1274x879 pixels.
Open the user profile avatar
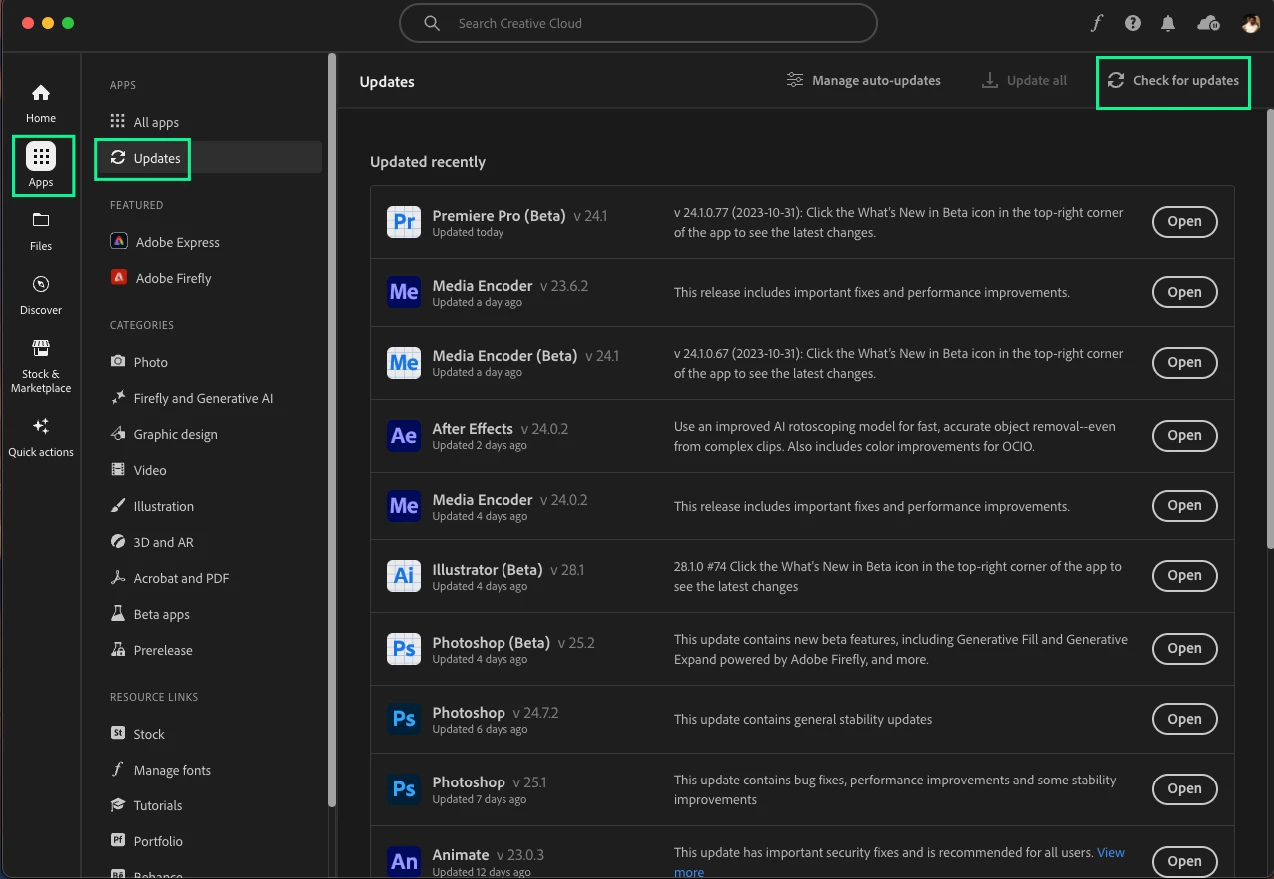(1250, 23)
